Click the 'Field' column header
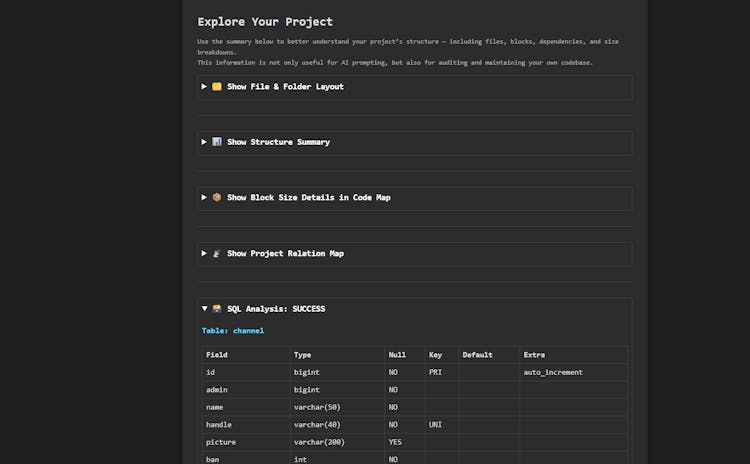Viewport: 750px width, 464px height. pyautogui.click(x=217, y=355)
